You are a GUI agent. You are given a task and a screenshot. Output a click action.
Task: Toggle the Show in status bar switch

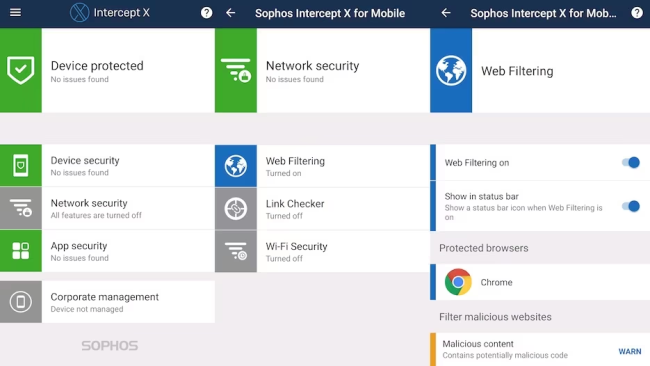(631, 206)
